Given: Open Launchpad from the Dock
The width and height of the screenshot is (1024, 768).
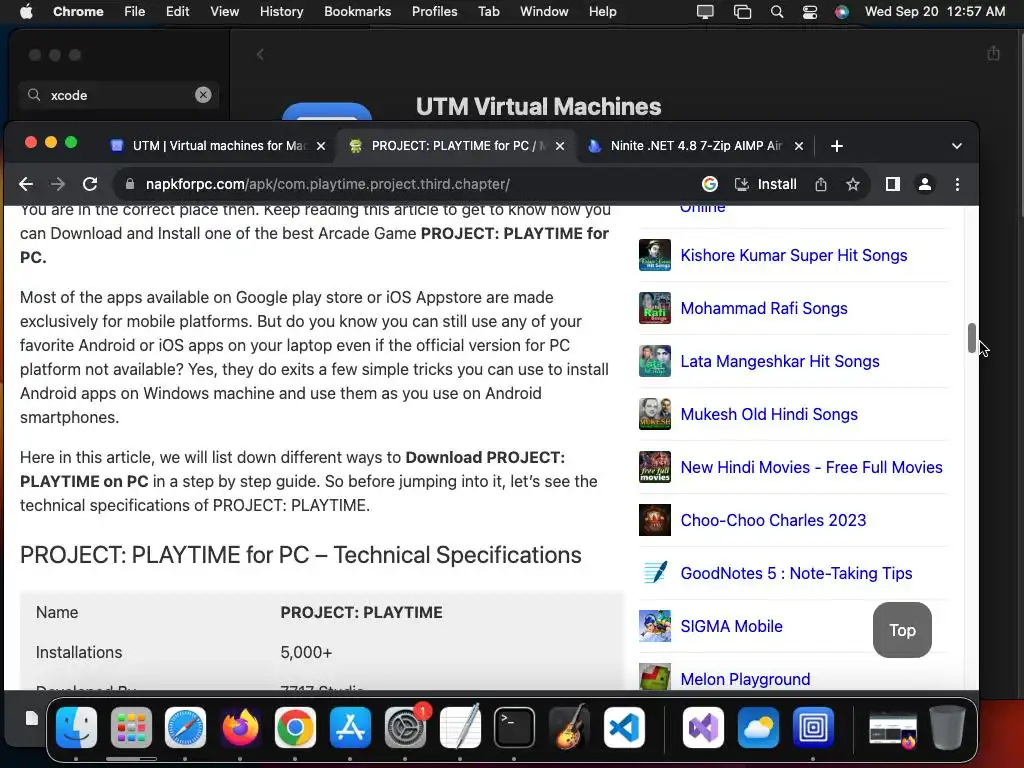Looking at the screenshot, I should pos(131,728).
